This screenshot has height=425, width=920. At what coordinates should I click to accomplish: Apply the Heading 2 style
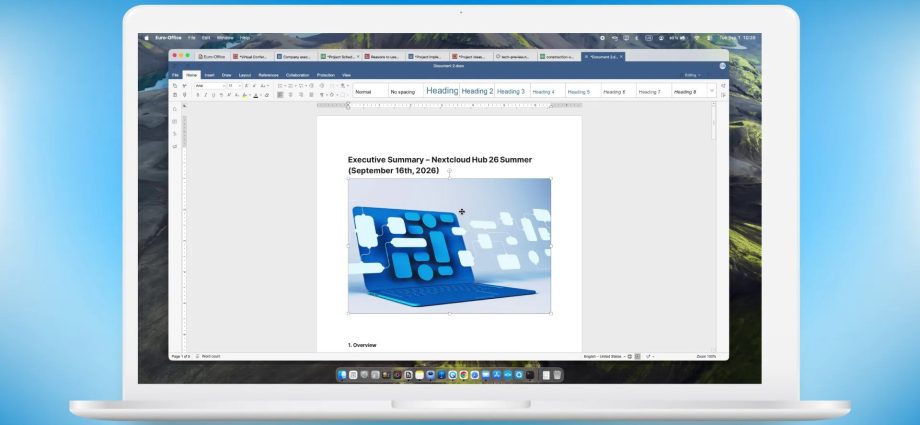476,92
